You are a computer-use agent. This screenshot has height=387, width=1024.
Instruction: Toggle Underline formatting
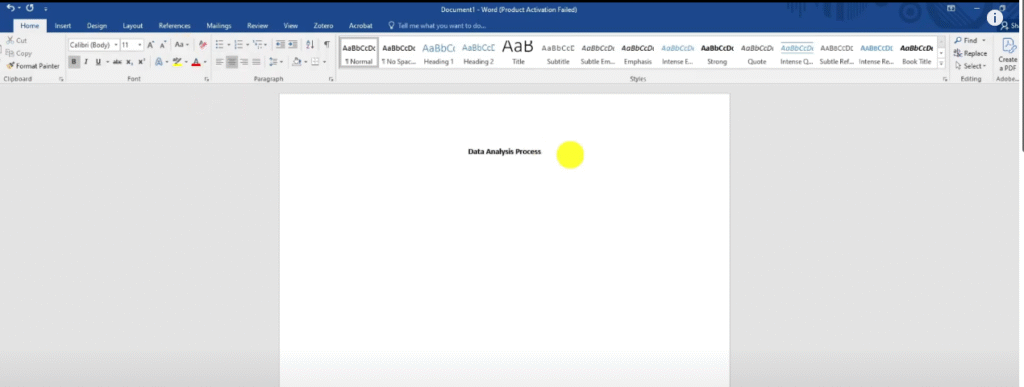98,62
